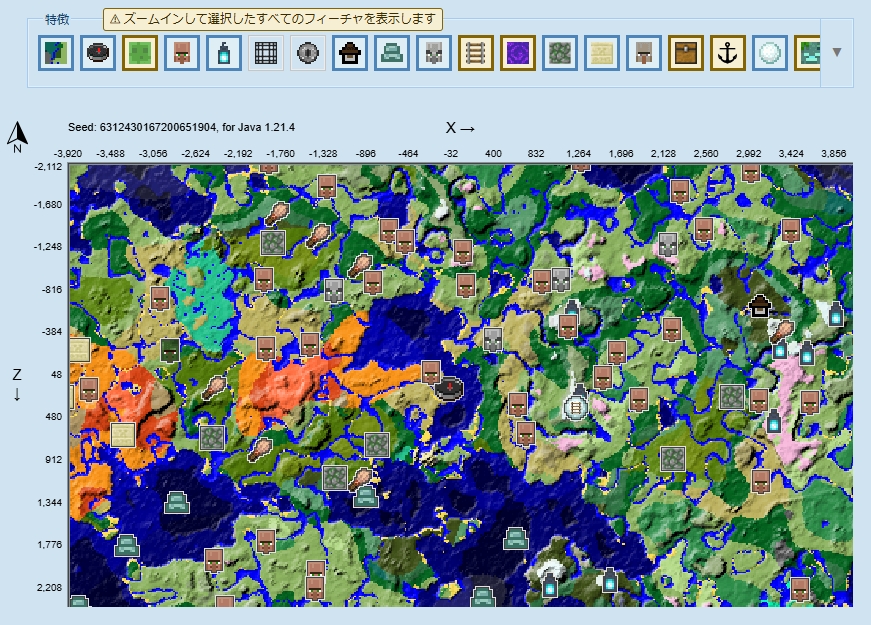The image size is (871, 625).
Task: Enable the Dungeon spawner cage icon
Action: (x=266, y=53)
